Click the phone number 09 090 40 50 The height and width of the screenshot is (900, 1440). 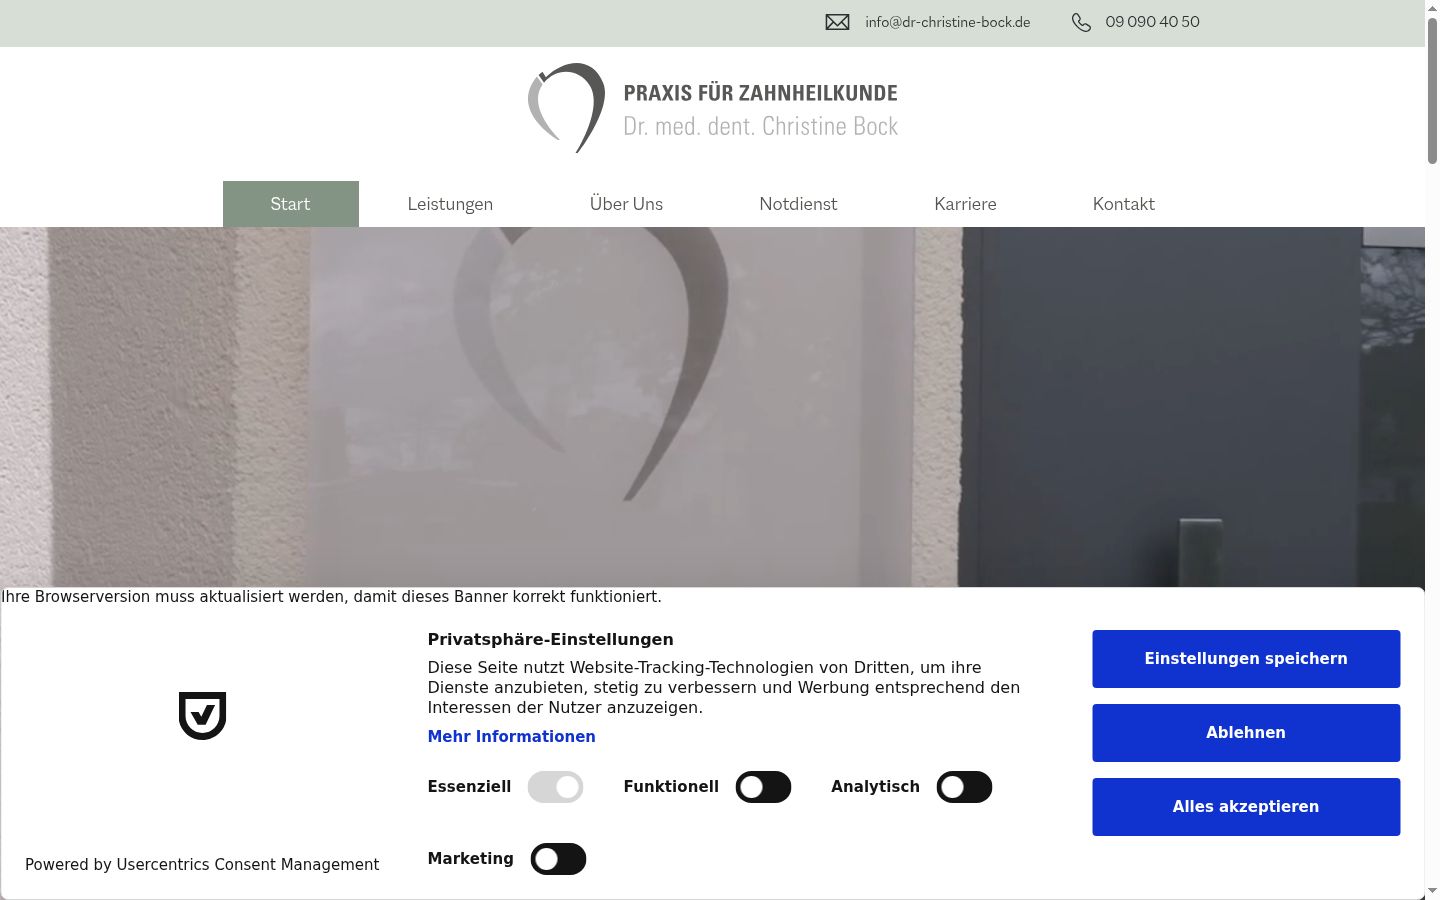coord(1152,22)
